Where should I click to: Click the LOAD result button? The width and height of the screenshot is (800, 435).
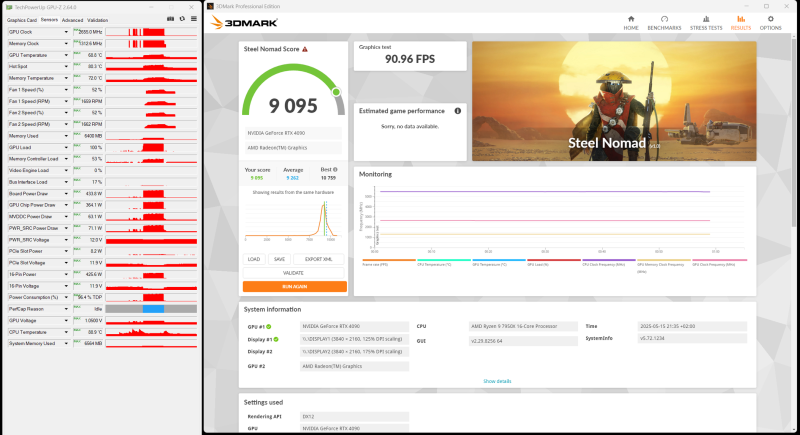coord(254,259)
